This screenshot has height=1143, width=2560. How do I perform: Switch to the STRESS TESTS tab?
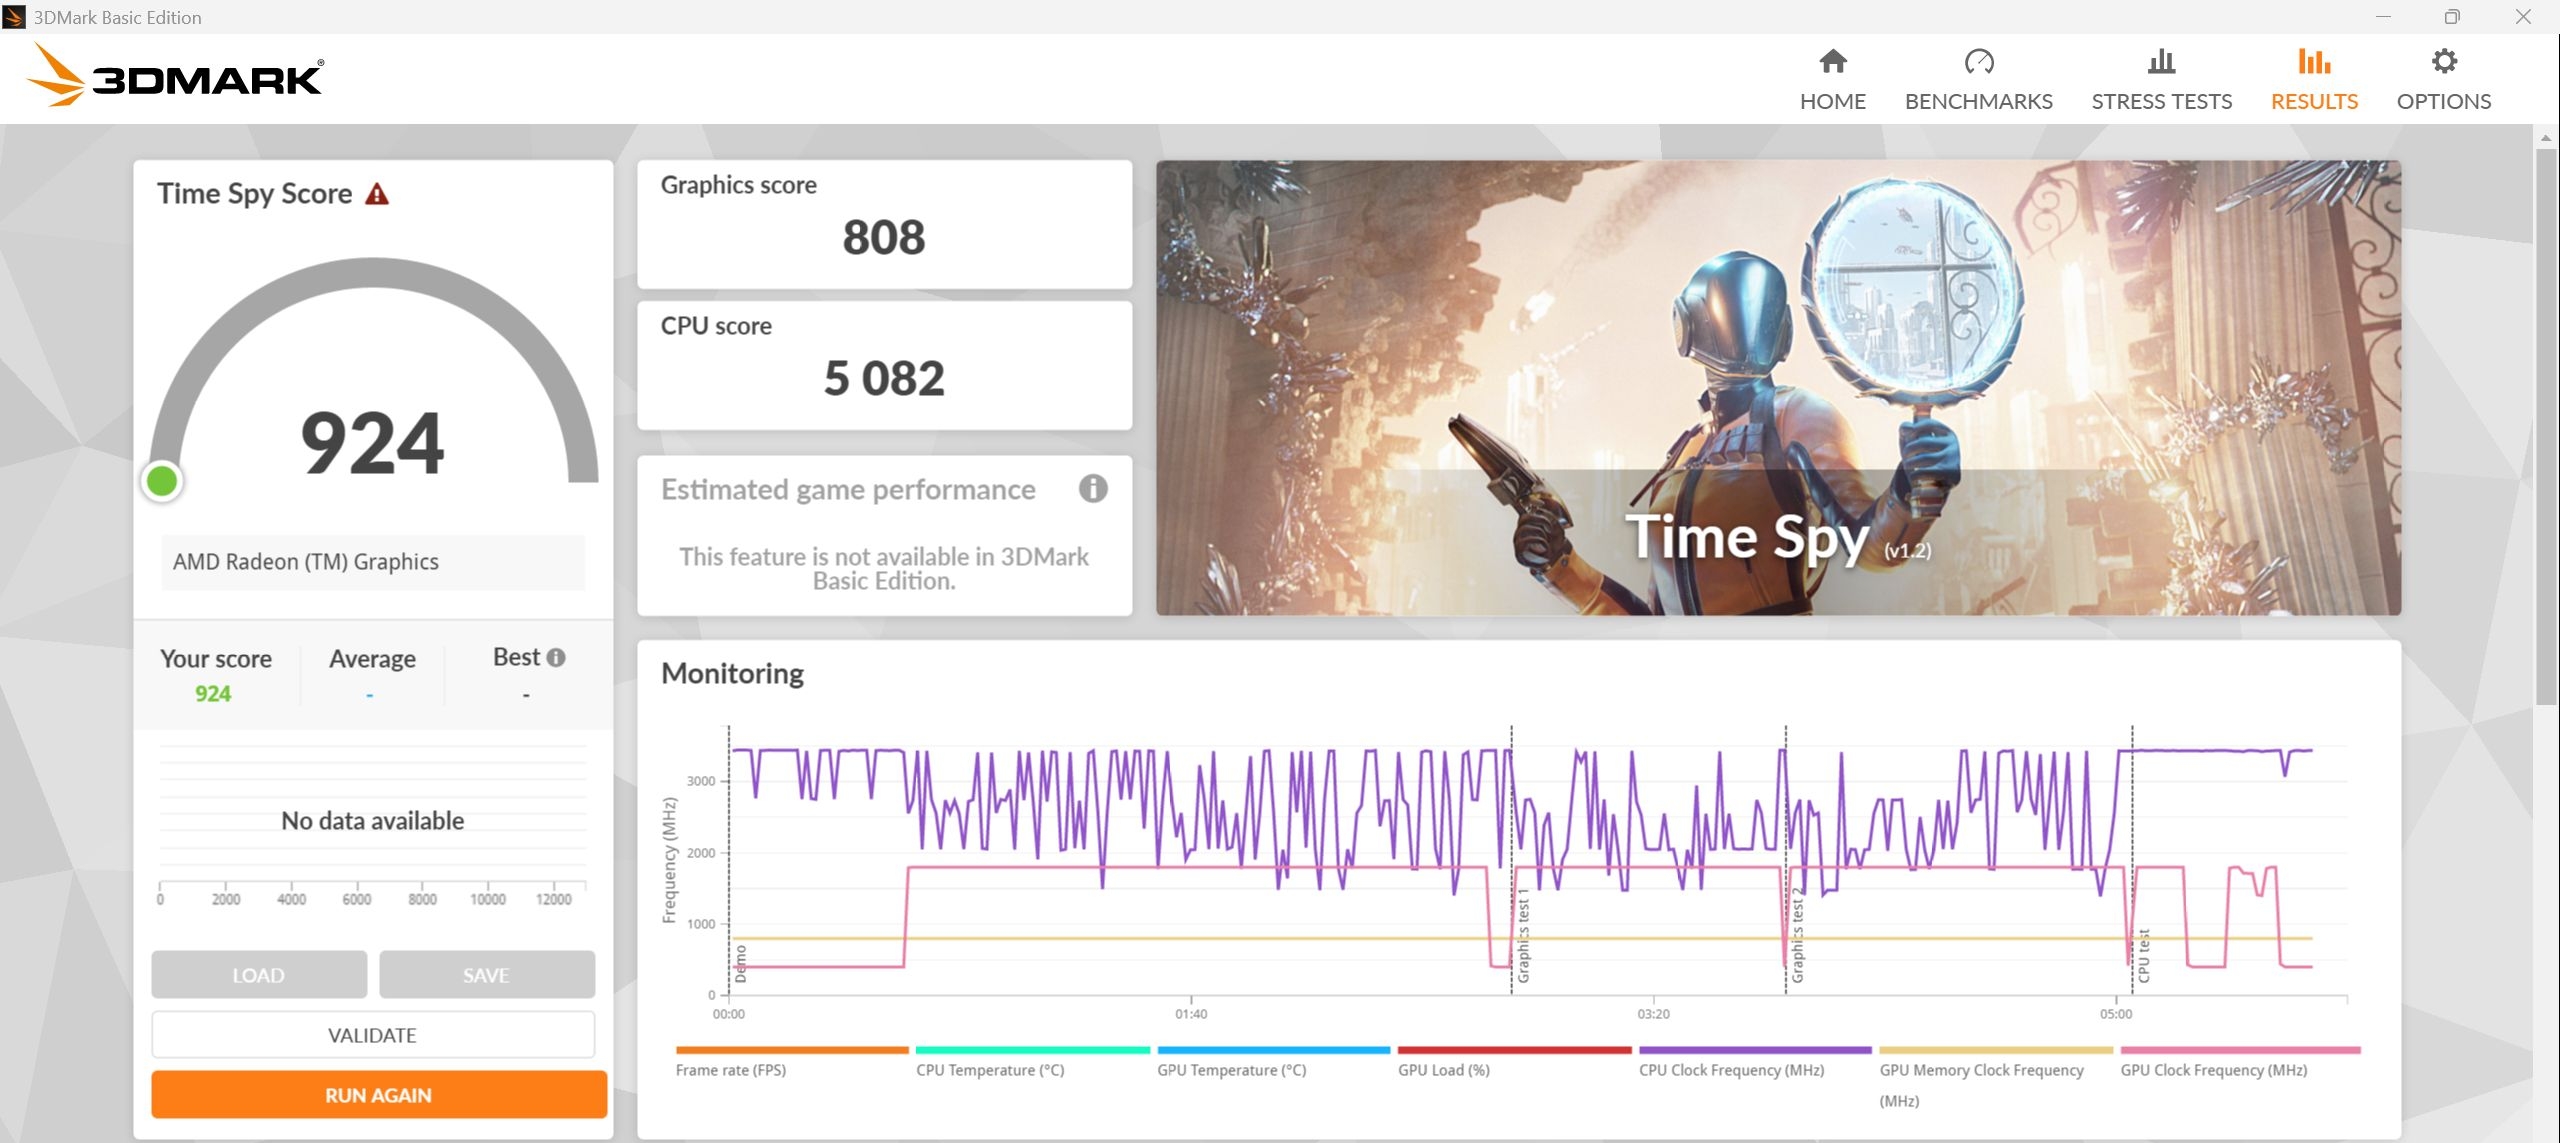(x=2161, y=101)
